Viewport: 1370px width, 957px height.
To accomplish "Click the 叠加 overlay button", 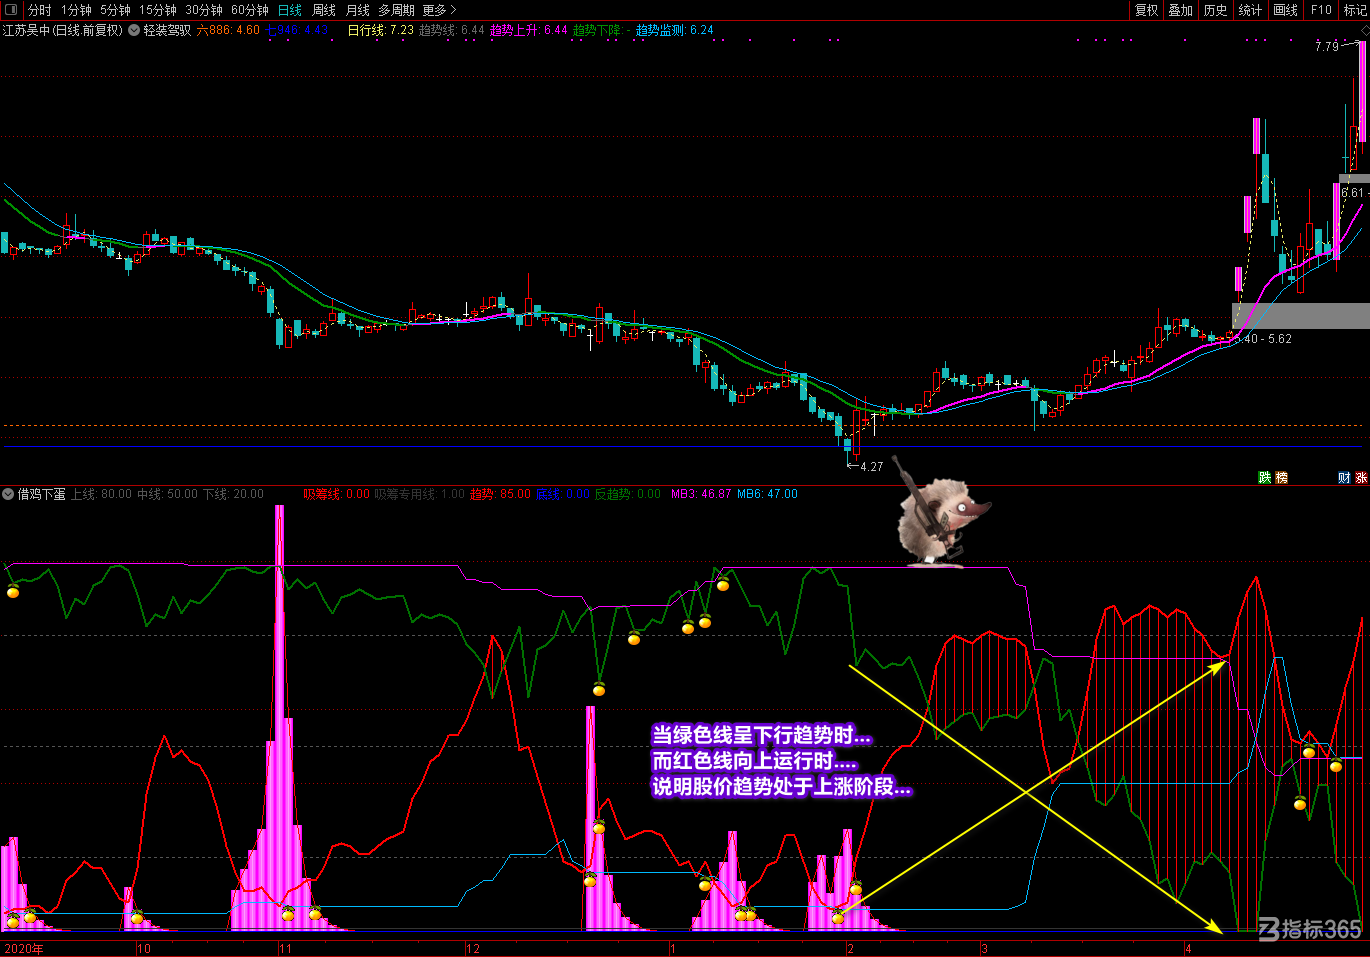I will pyautogui.click(x=1181, y=10).
